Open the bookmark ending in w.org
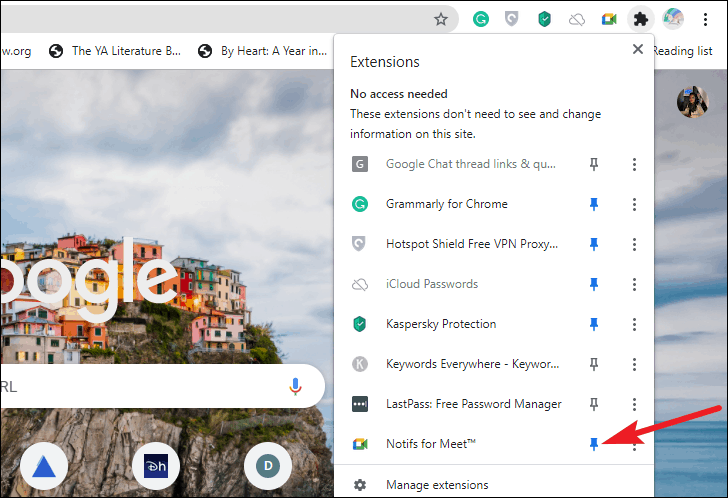Screen dimensions: 728x498 [x=16, y=51]
